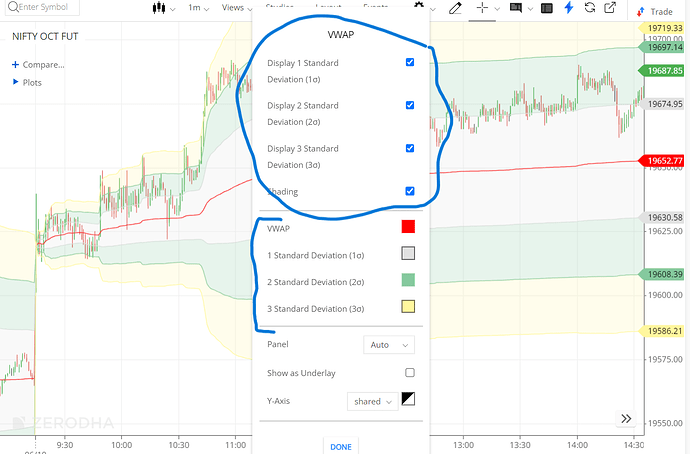Open the Y-Axis shared dropdown
Viewport: 690px width, 454px height.
(370, 401)
